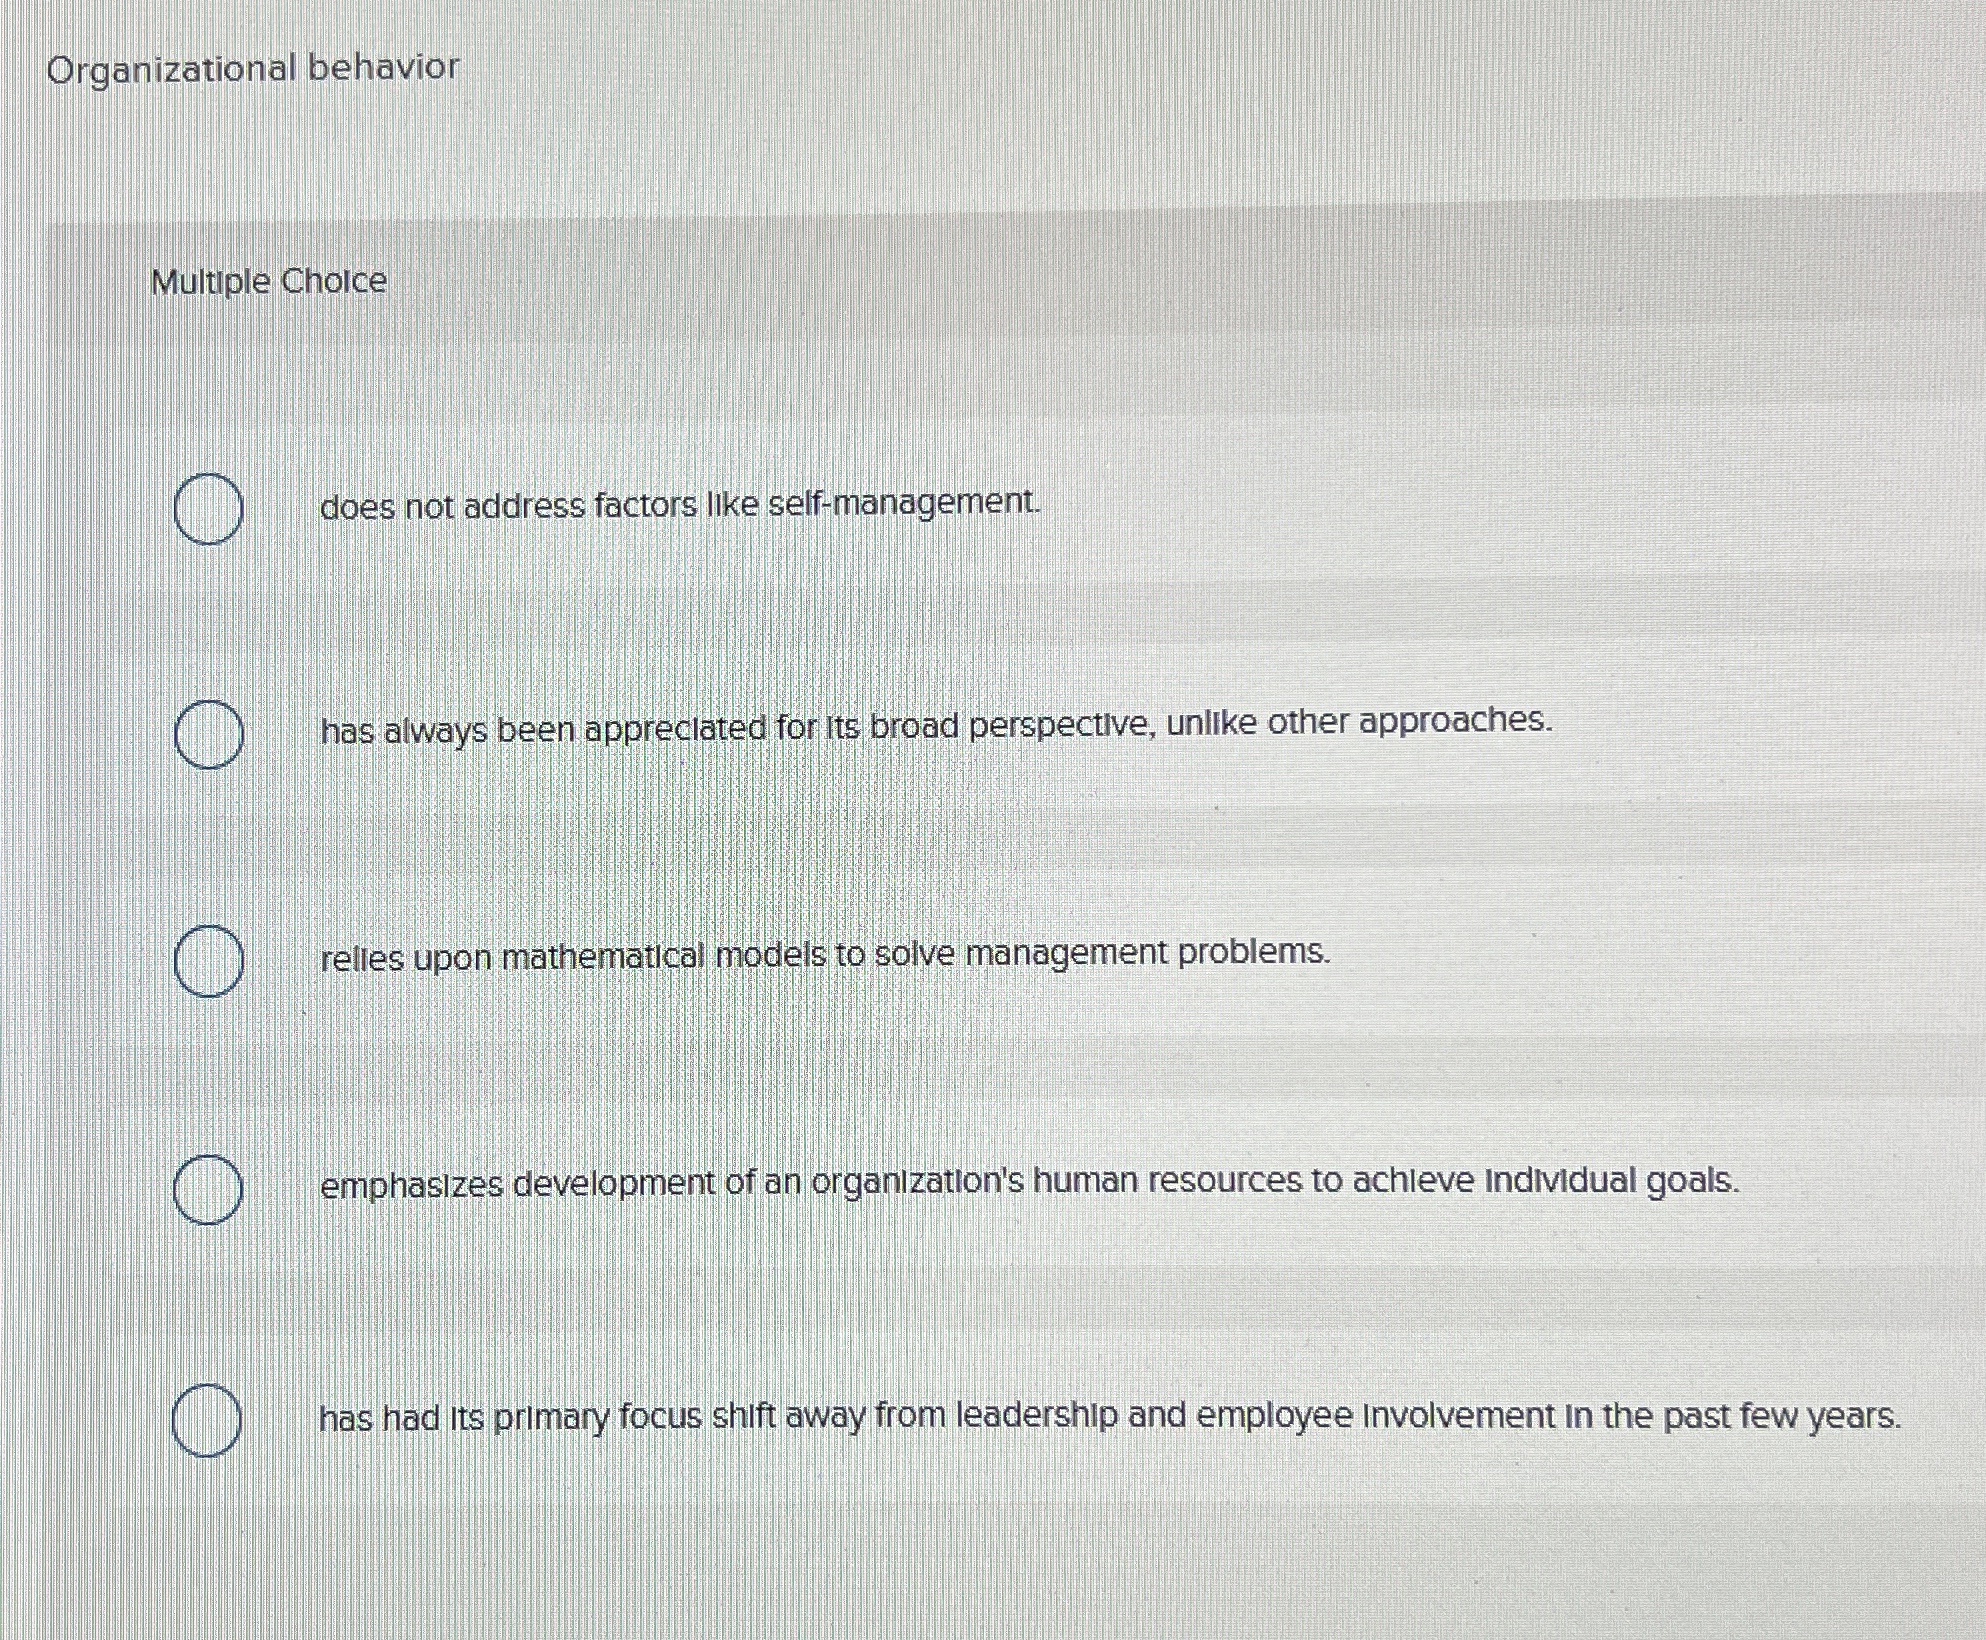Click the leadership and employee involvement answer text
The height and width of the screenshot is (1640, 1986).
point(1110,1414)
